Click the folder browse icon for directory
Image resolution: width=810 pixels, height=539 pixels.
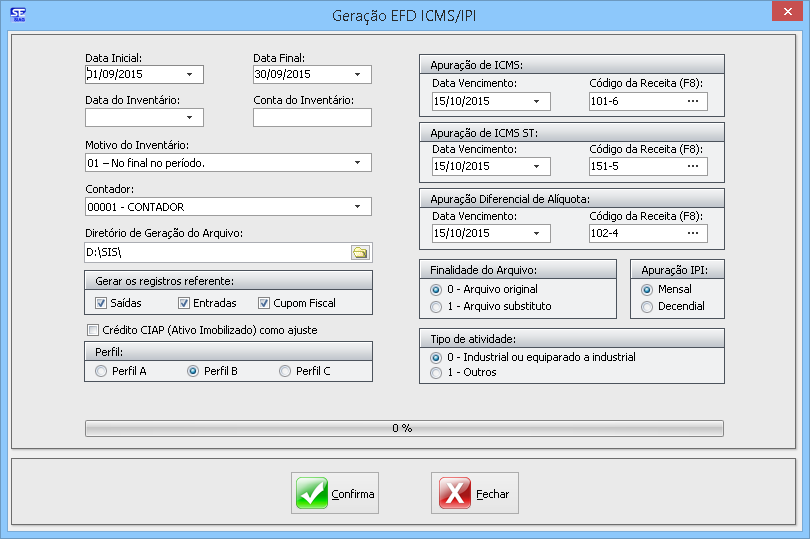tap(360, 252)
